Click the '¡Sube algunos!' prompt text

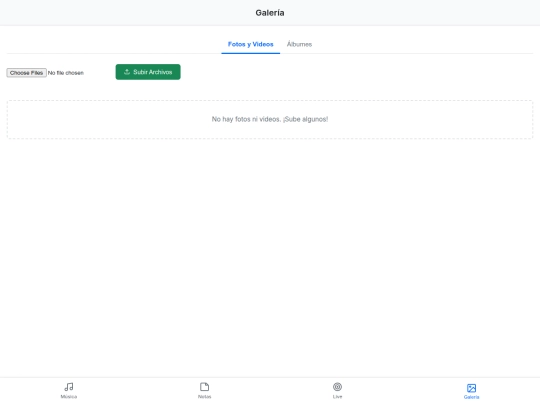tap(305, 119)
